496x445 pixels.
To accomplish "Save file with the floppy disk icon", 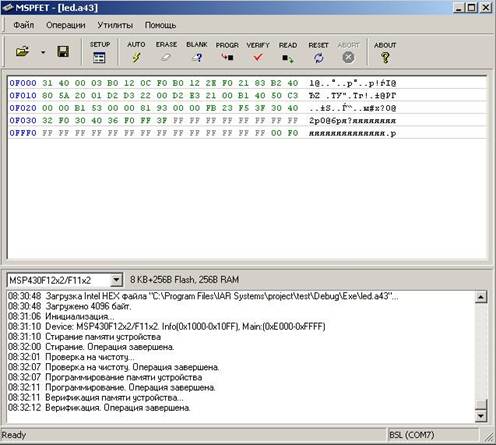I will (x=63, y=52).
